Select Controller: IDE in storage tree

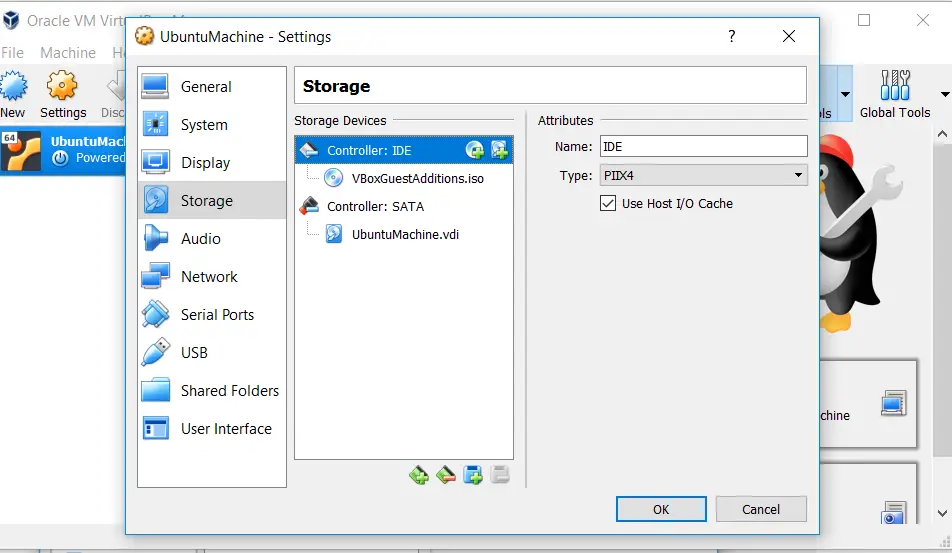tap(404, 150)
